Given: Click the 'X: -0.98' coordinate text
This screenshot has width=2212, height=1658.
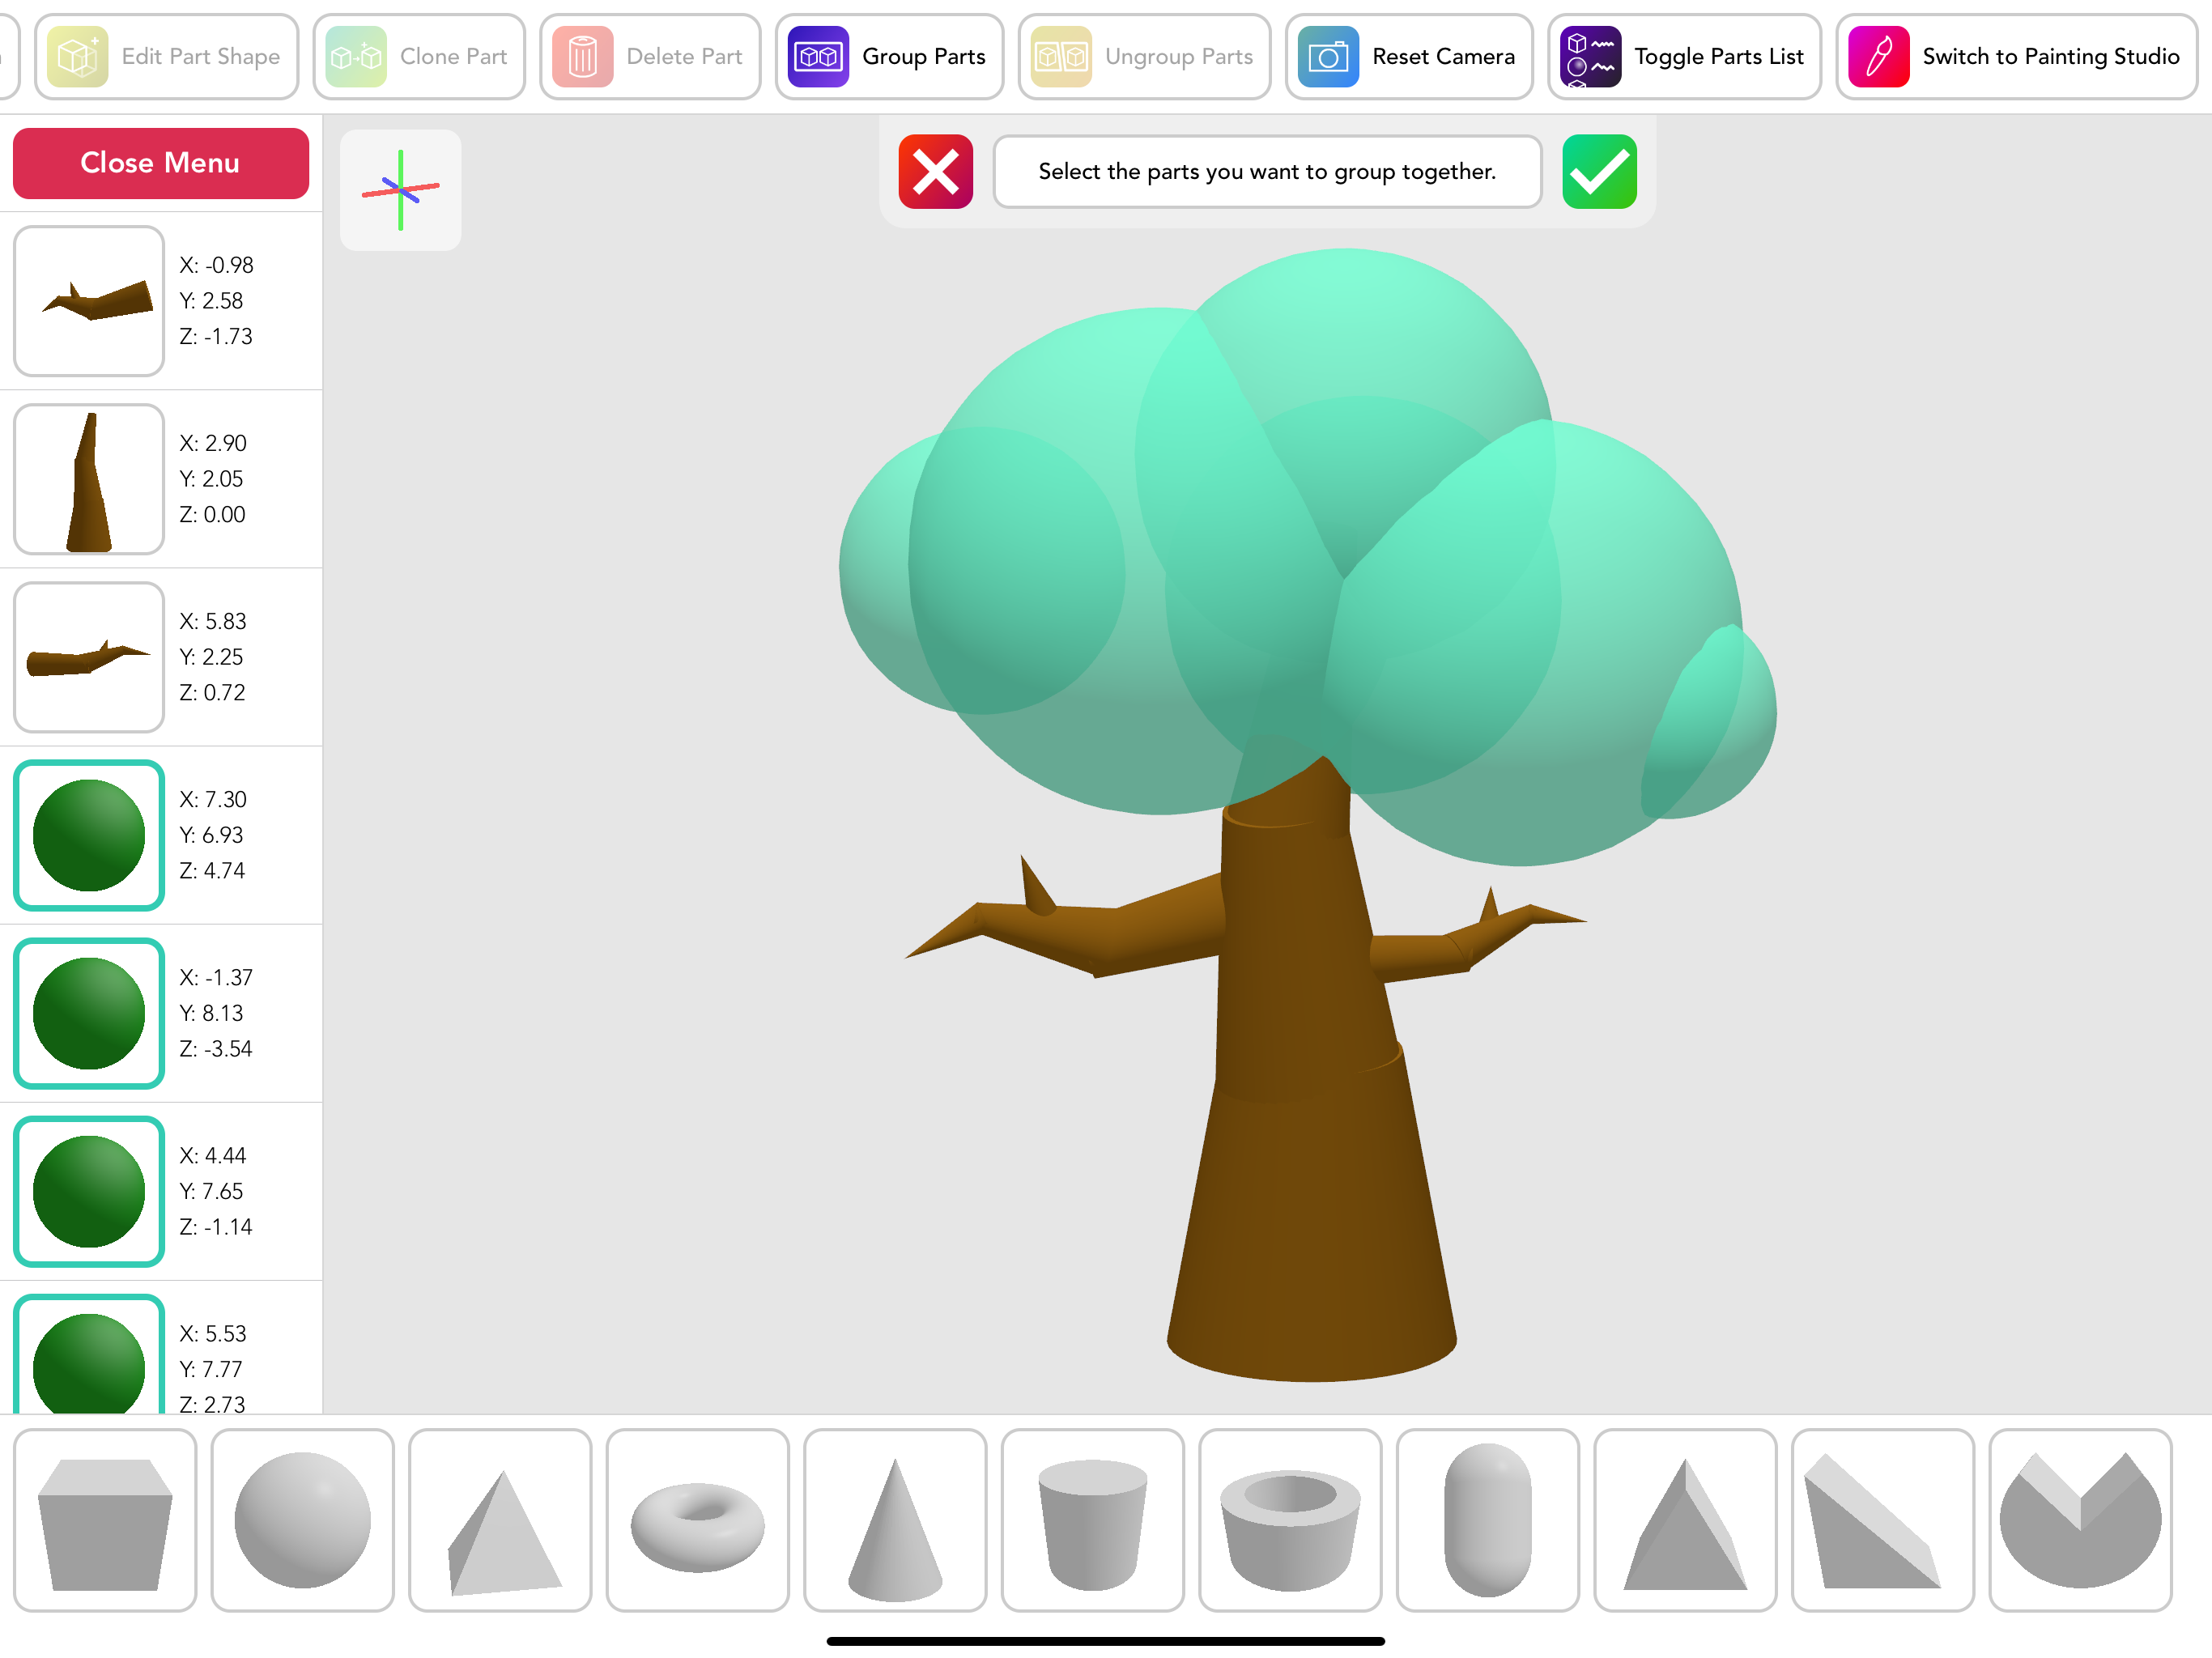Looking at the screenshot, I should [x=216, y=265].
